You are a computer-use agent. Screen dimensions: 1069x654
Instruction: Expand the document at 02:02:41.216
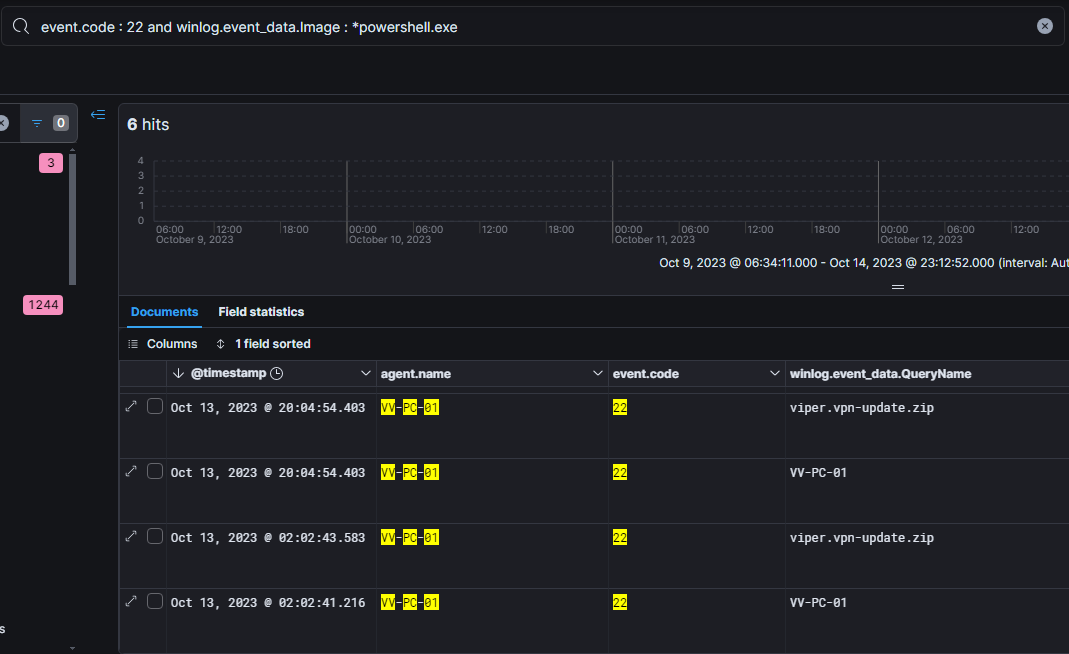[131, 601]
